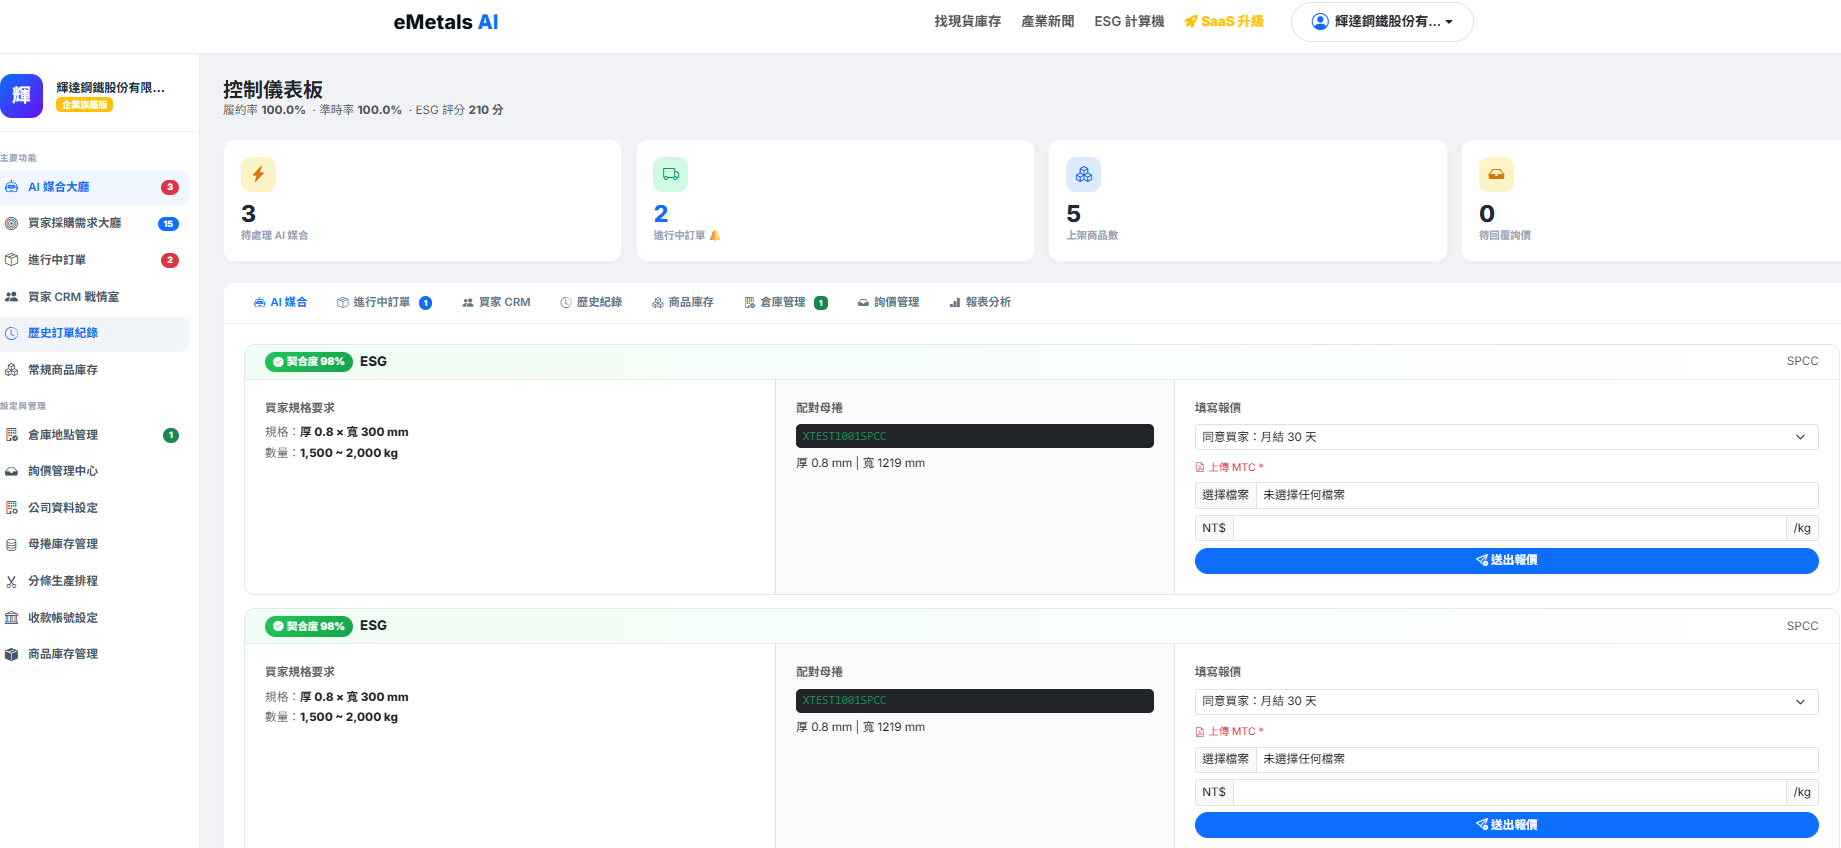The image size is (1841, 848).
Task: Switch to the 詢價管理 tab
Action: (x=888, y=302)
